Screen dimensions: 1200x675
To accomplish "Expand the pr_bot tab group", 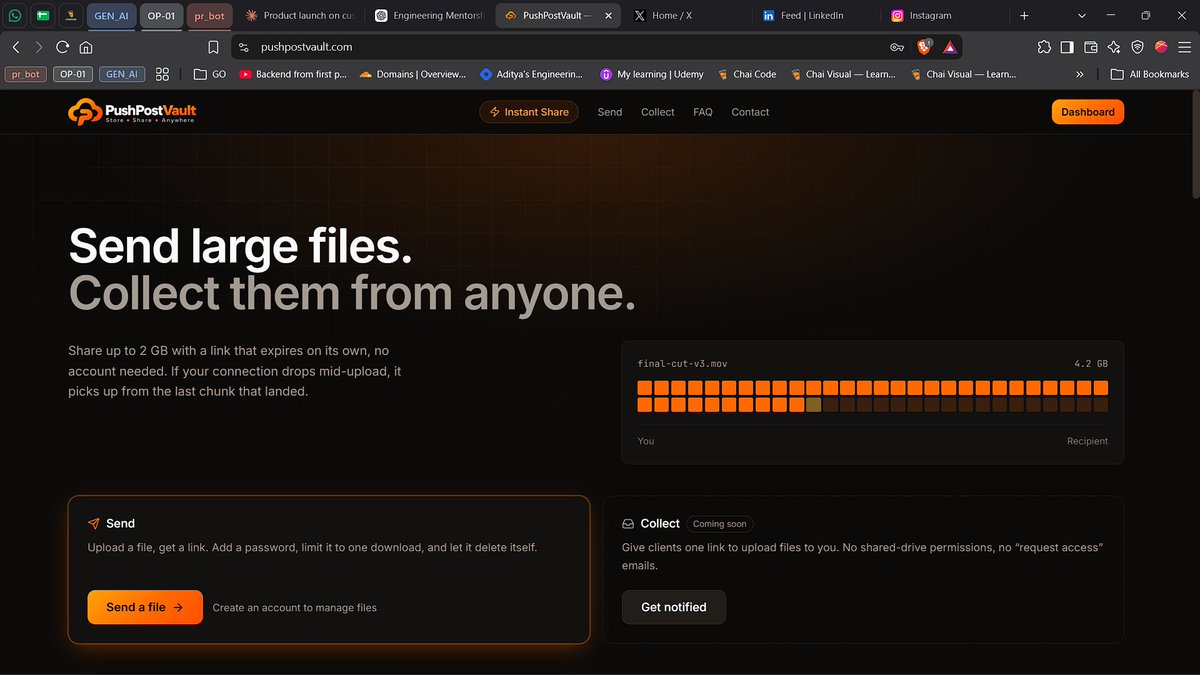I will [x=210, y=16].
